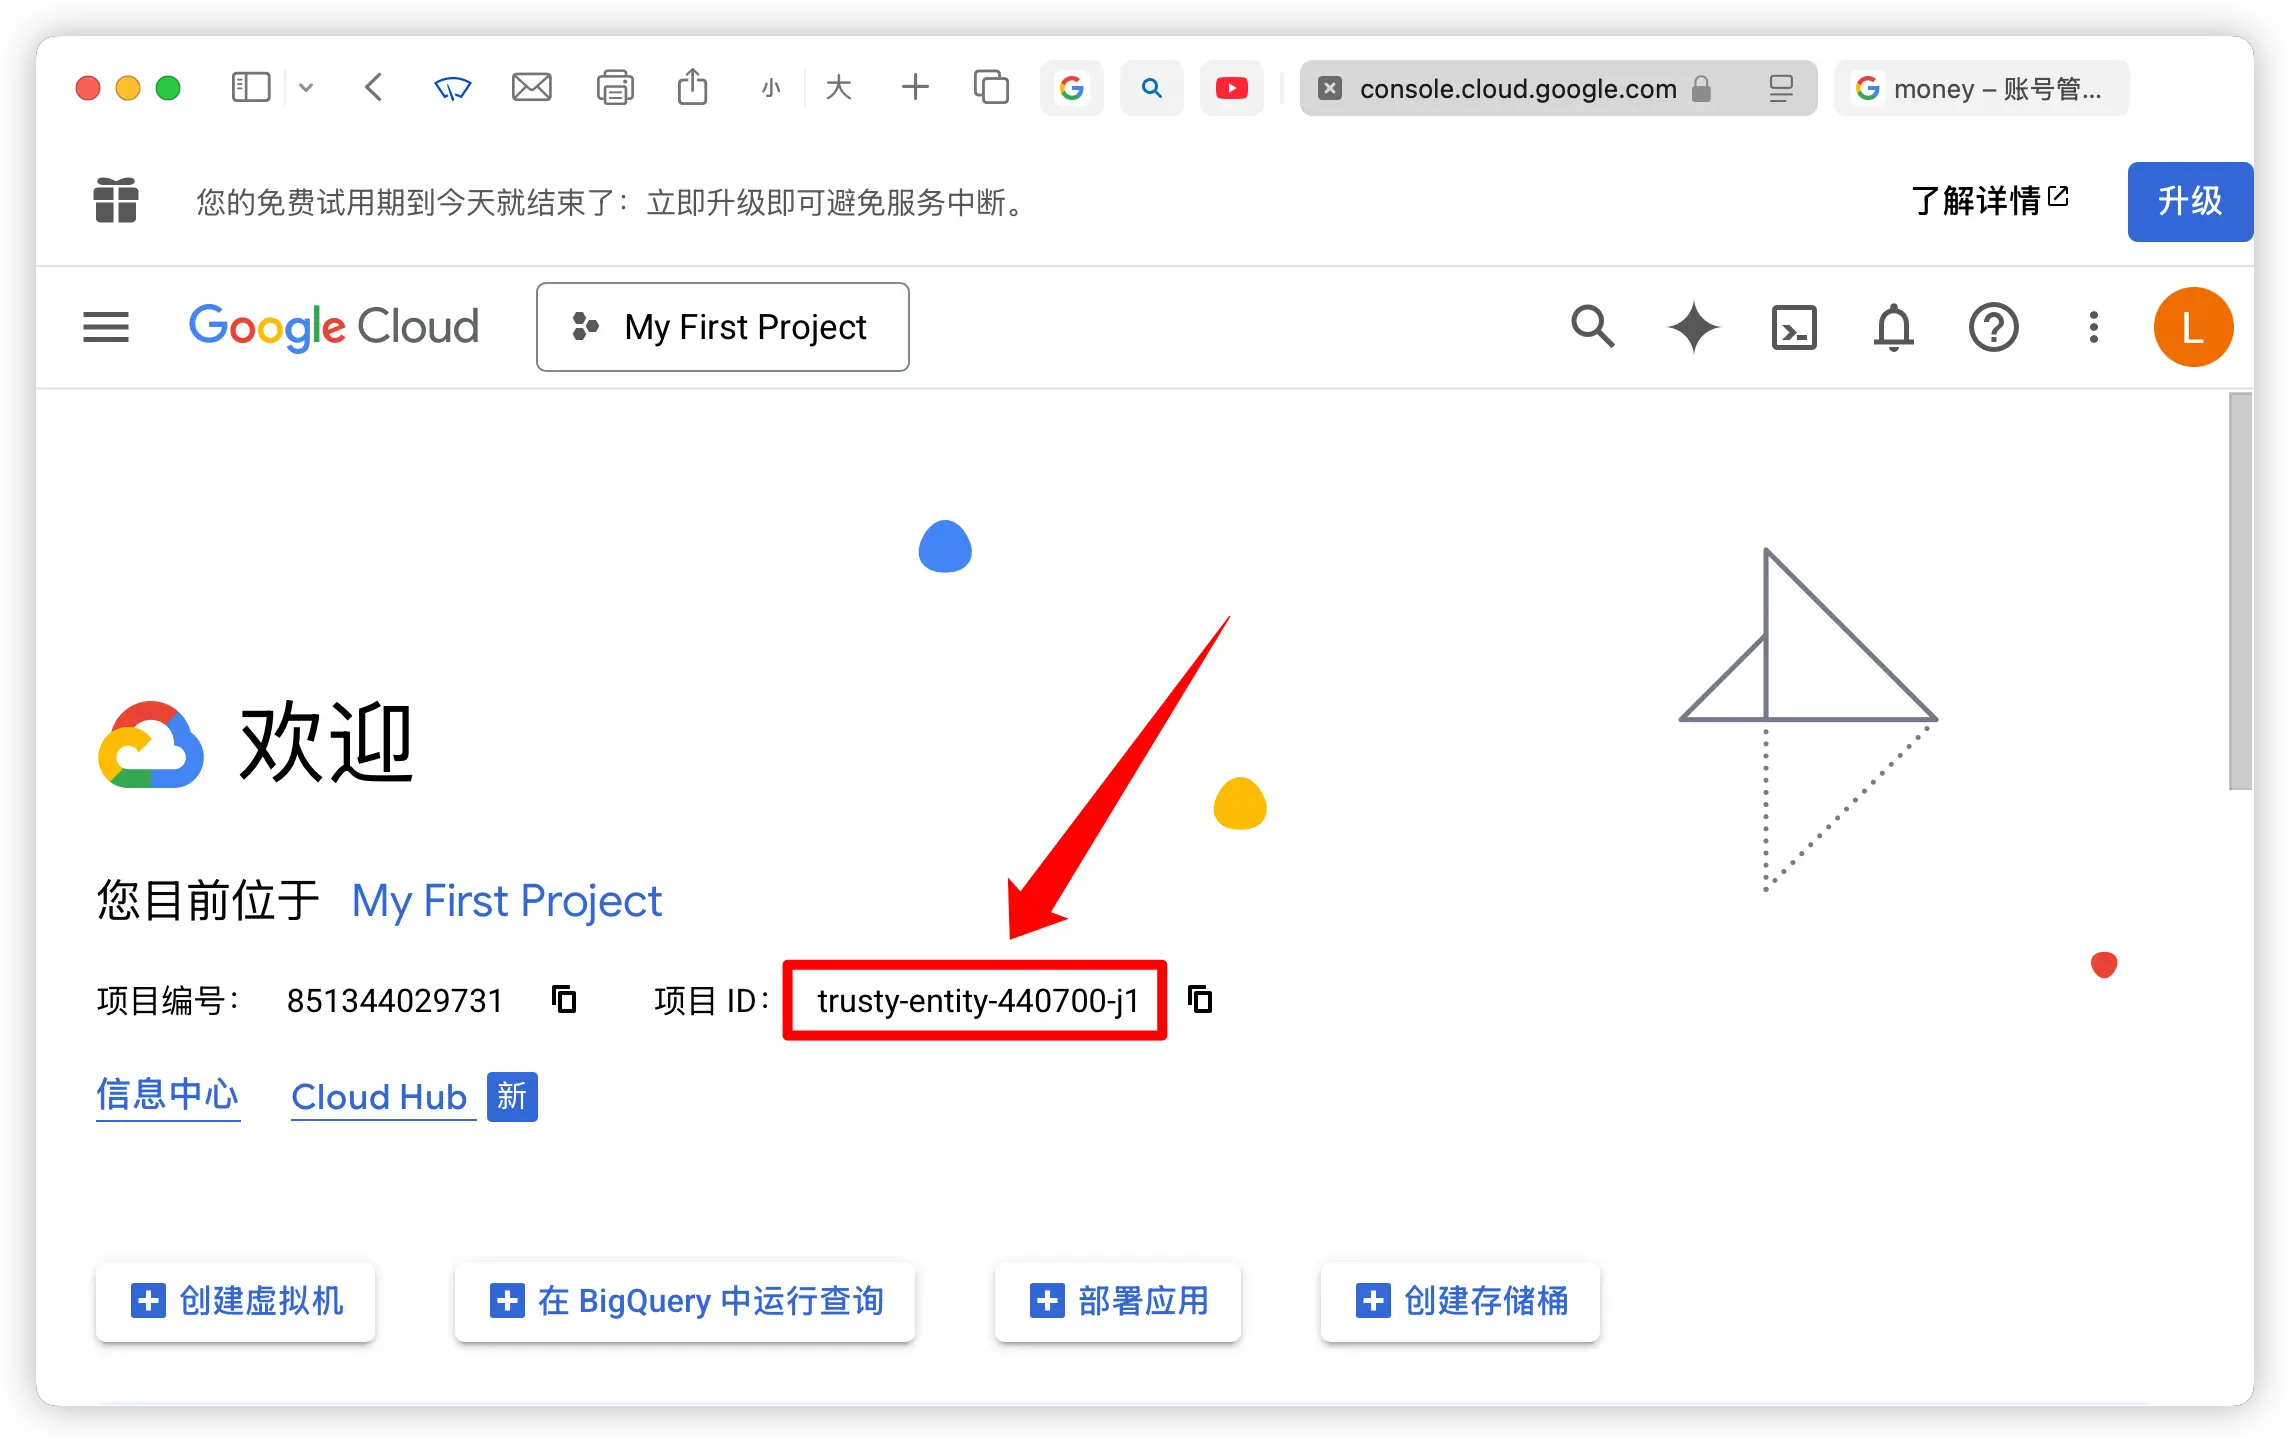Toggle the Safari sidebar icon
The height and width of the screenshot is (1442, 2290).
tap(251, 88)
